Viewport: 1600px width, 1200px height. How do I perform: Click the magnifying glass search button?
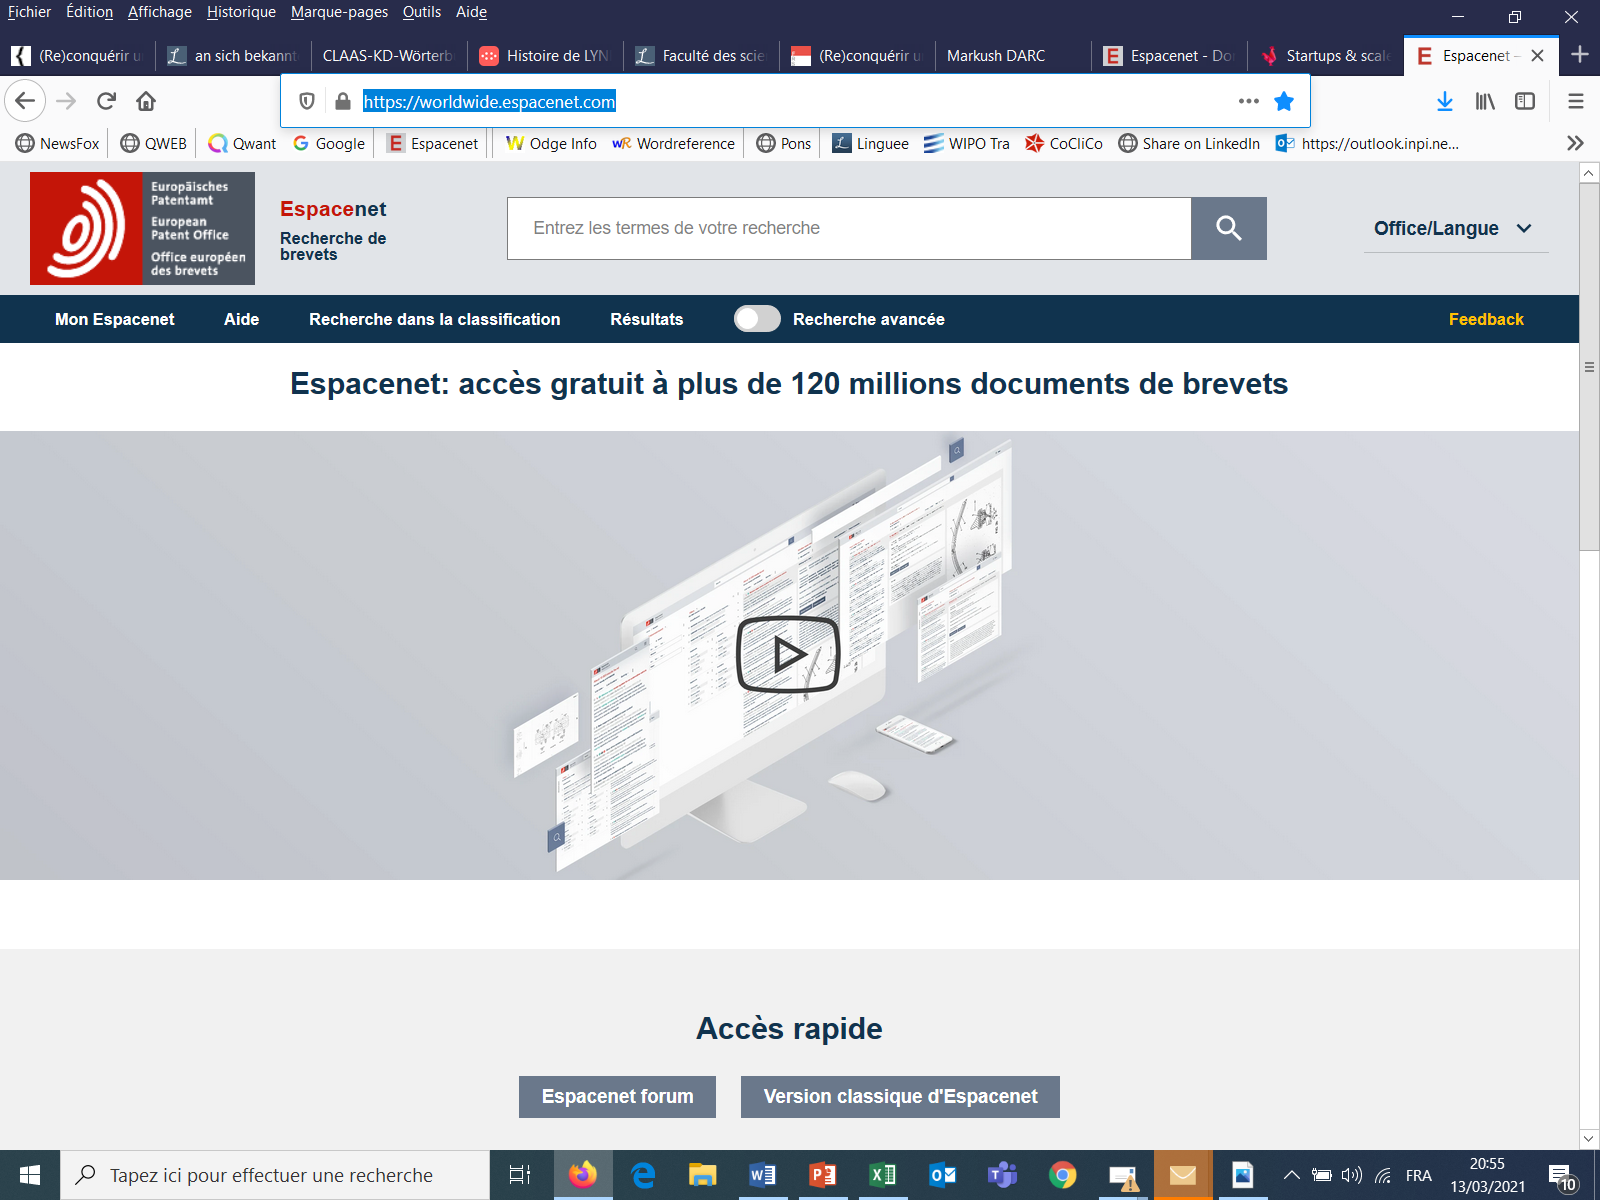pos(1228,228)
